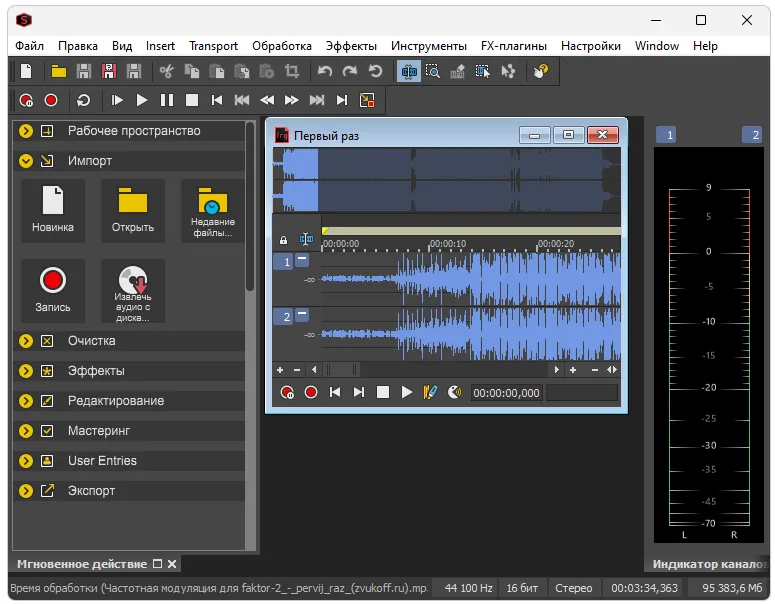This screenshot has height=604, width=775.
Task: Click the Запись record button in panel
Action: click(53, 291)
